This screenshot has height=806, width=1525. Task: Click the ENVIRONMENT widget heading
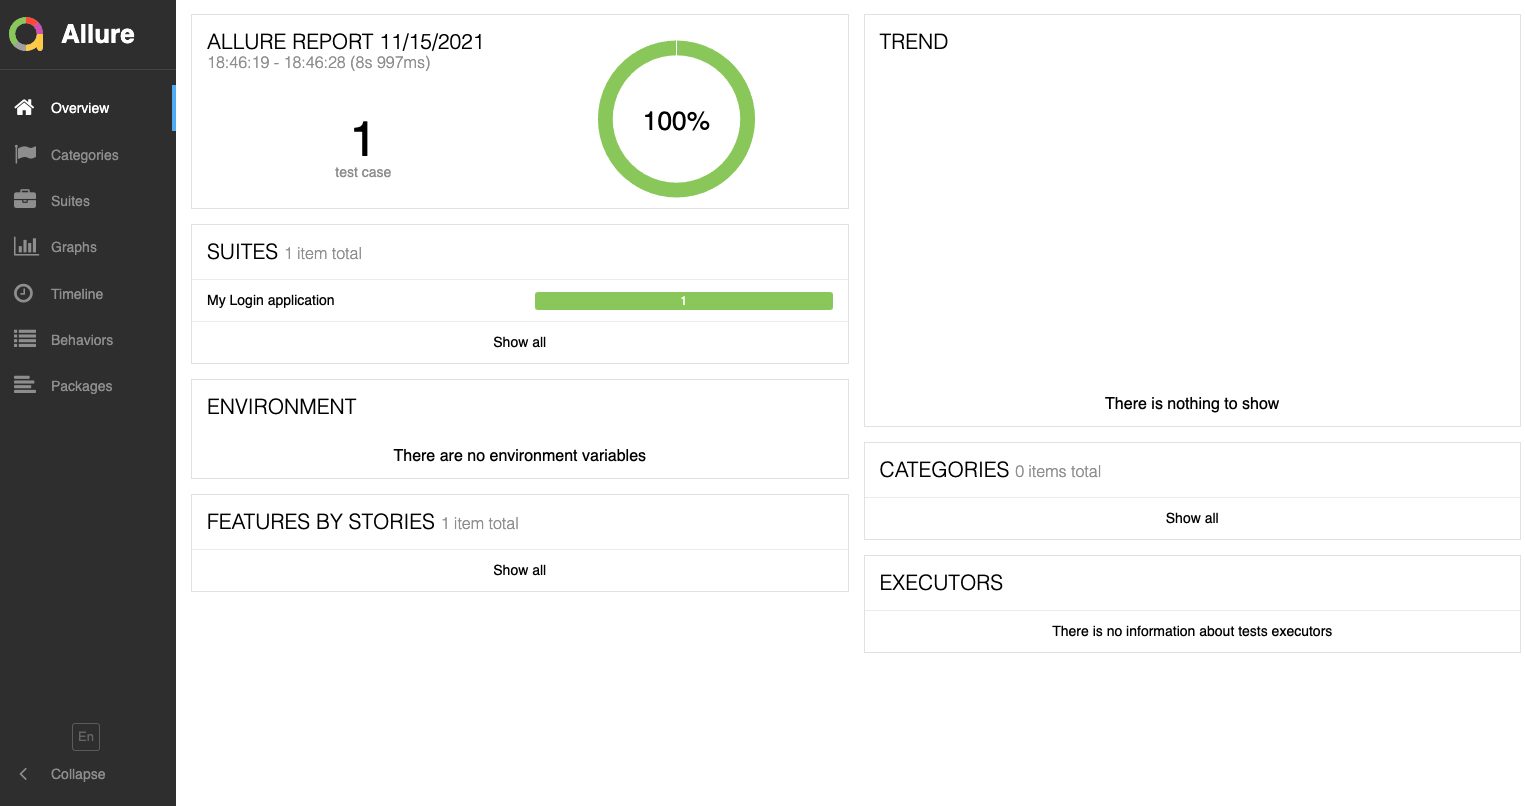click(x=282, y=407)
